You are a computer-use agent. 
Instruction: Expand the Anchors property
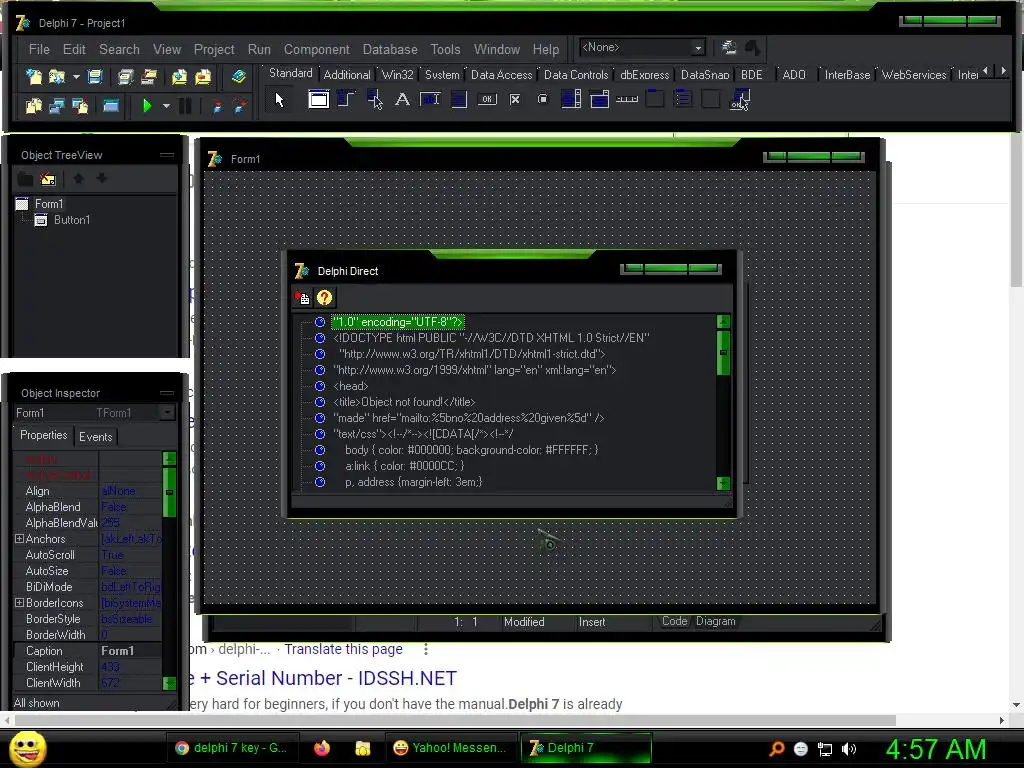click(20, 539)
